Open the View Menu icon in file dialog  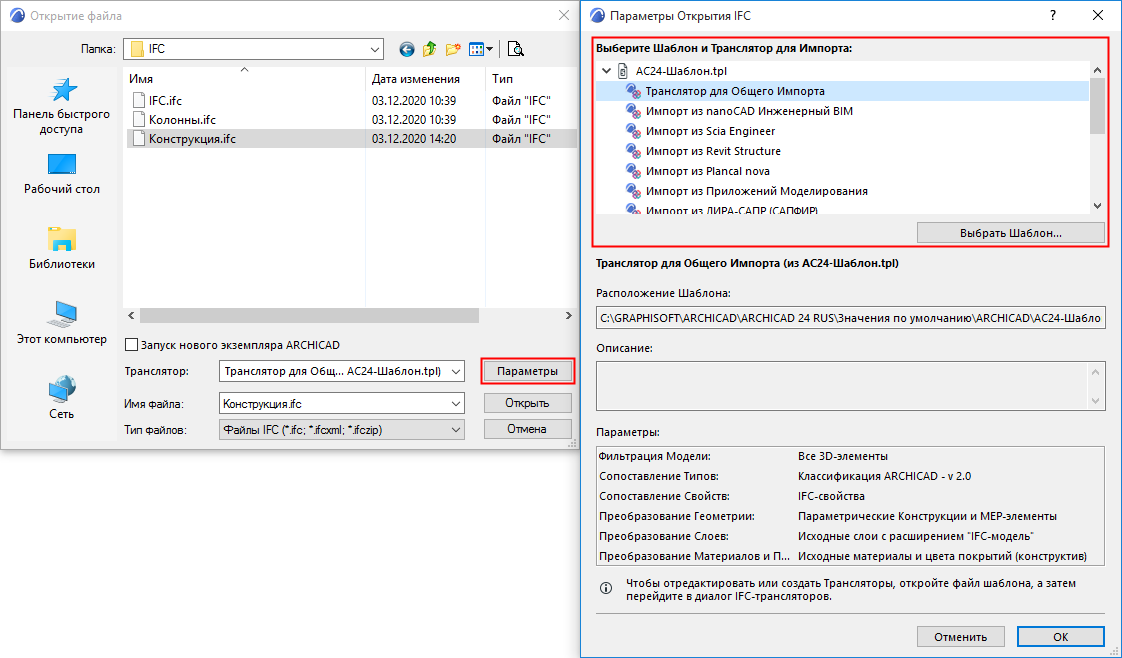pos(476,49)
